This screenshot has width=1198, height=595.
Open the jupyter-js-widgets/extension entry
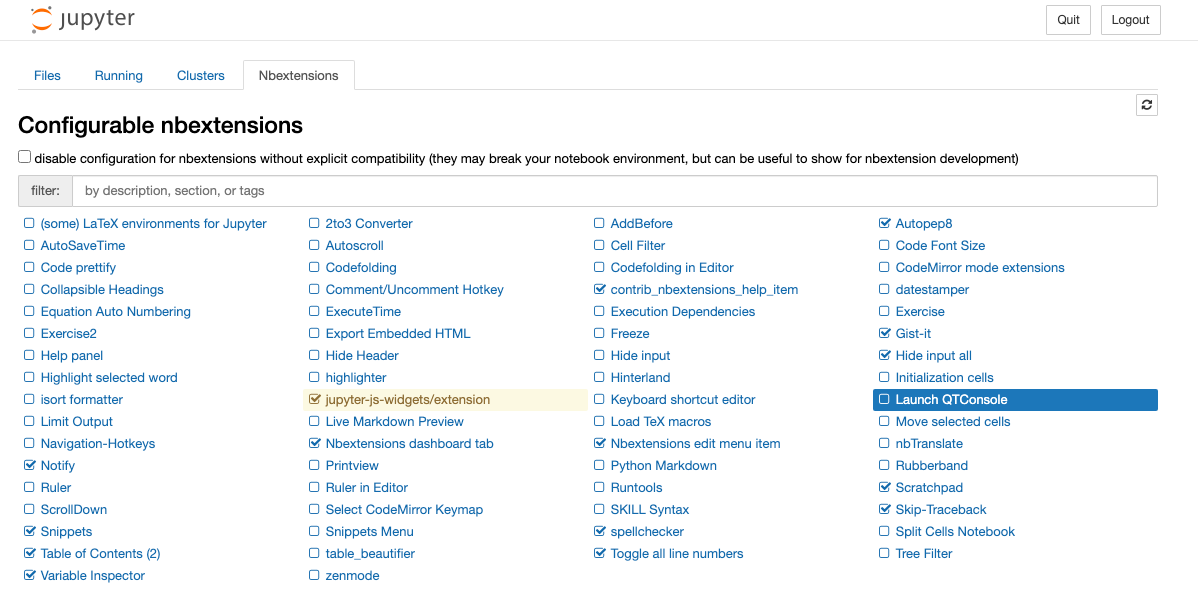pos(408,400)
